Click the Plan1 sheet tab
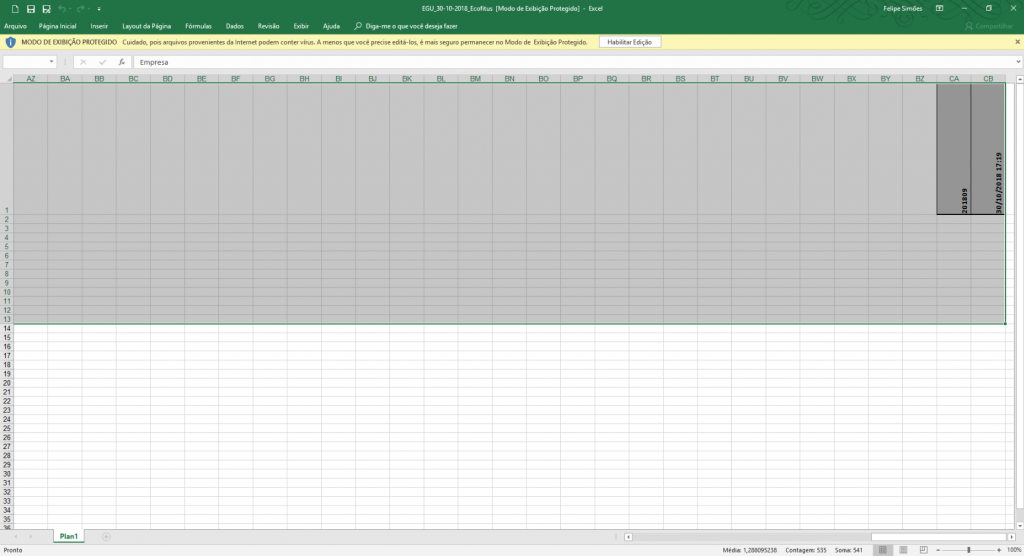 (69, 536)
